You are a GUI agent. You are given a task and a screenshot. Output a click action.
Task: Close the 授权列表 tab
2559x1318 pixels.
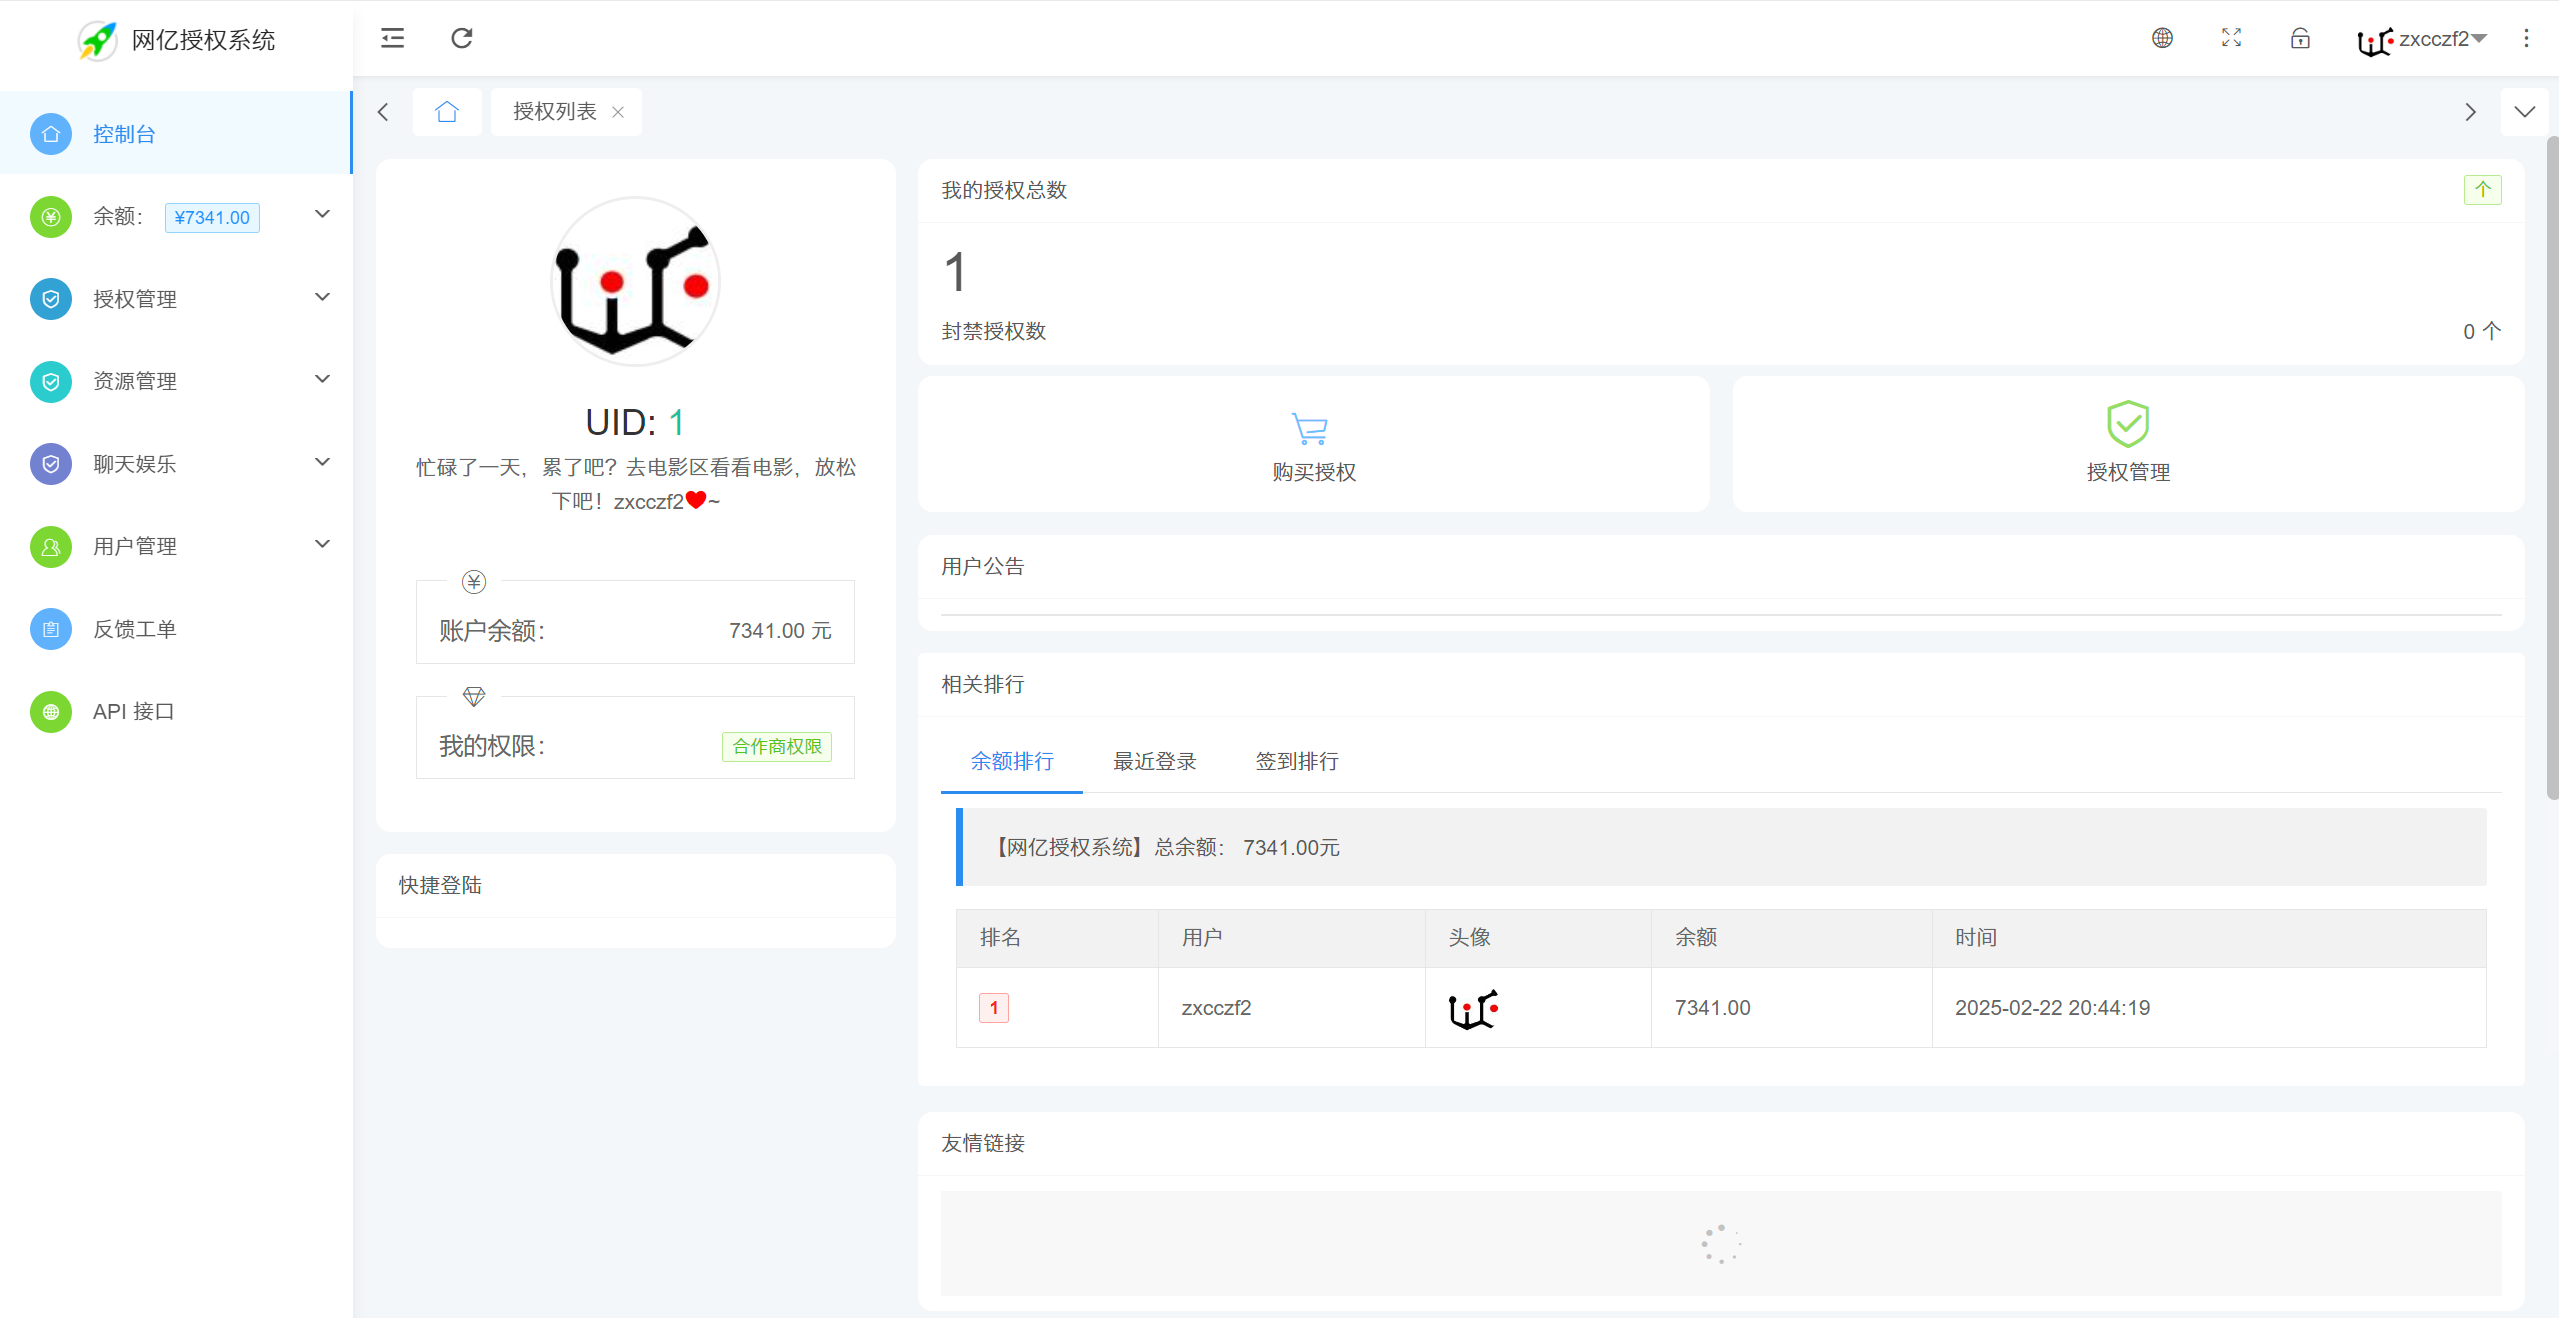(618, 112)
